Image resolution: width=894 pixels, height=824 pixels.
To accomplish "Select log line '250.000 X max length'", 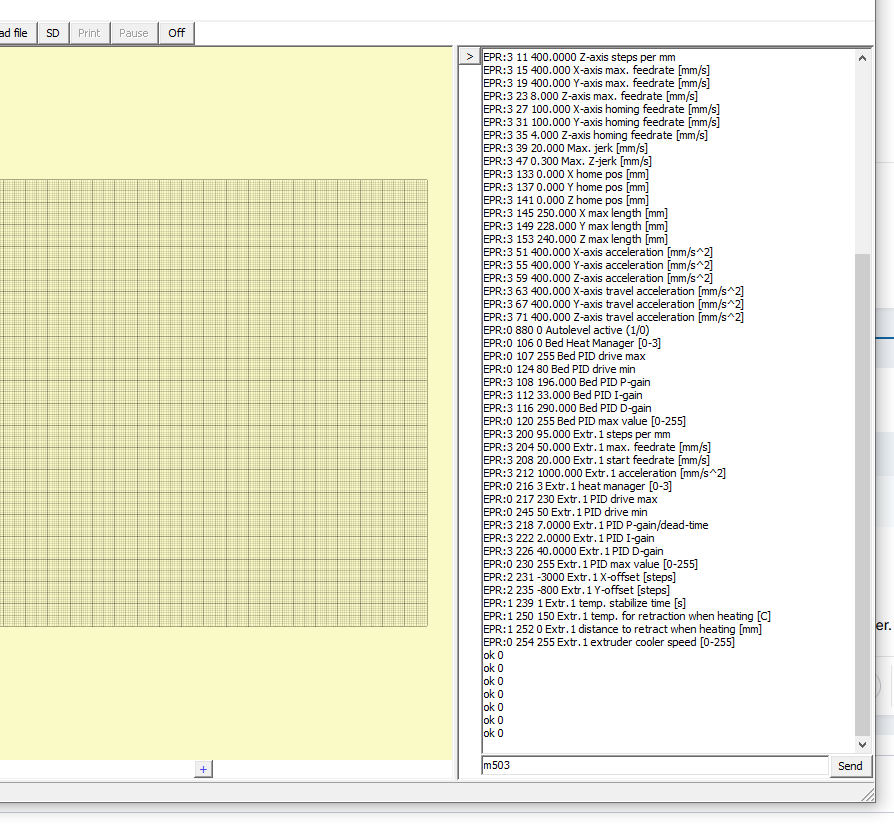I will pos(575,213).
